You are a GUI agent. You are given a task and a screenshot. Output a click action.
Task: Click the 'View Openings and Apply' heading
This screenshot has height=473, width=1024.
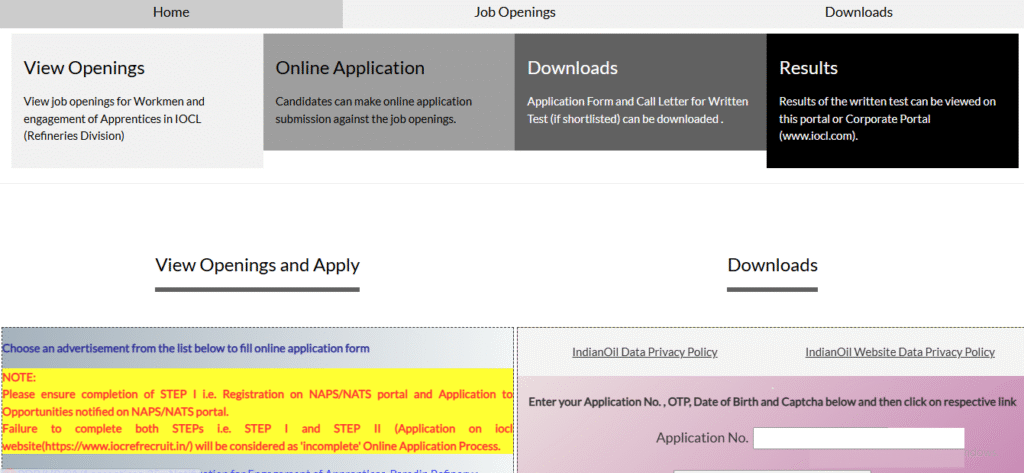257,265
